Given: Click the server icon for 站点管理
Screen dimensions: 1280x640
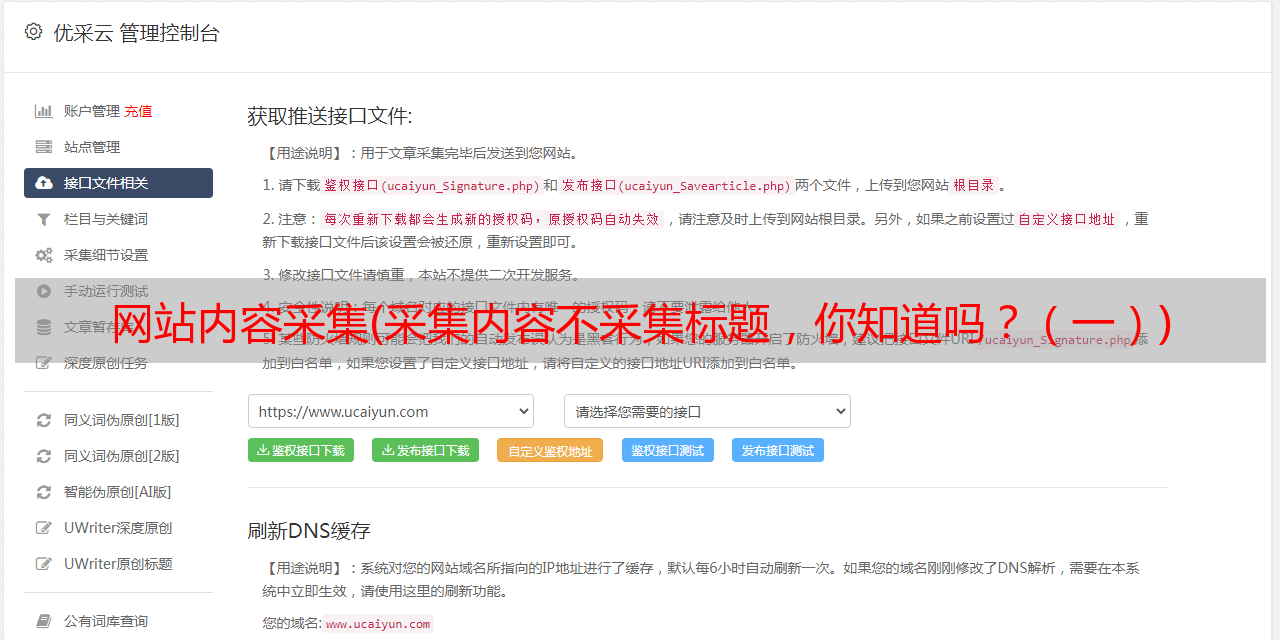Looking at the screenshot, I should (44, 147).
